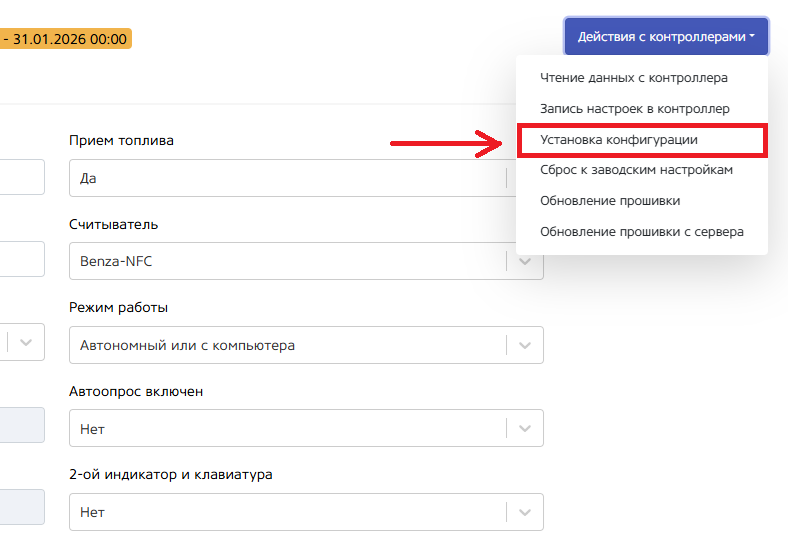The height and width of the screenshot is (546, 788).
Task: Click "Обновление прошивки" menu item
Action: click(609, 201)
